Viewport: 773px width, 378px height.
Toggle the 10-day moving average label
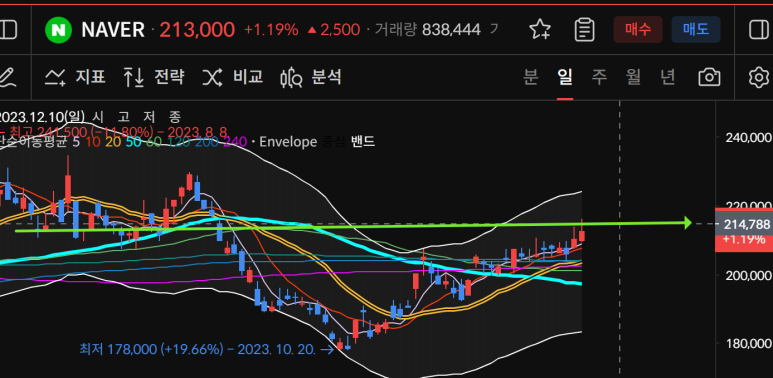tap(92, 142)
